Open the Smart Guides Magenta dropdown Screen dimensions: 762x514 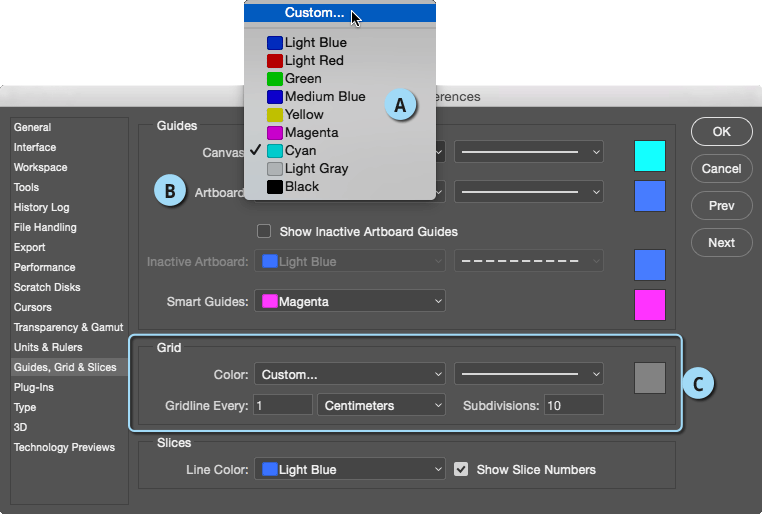[350, 301]
